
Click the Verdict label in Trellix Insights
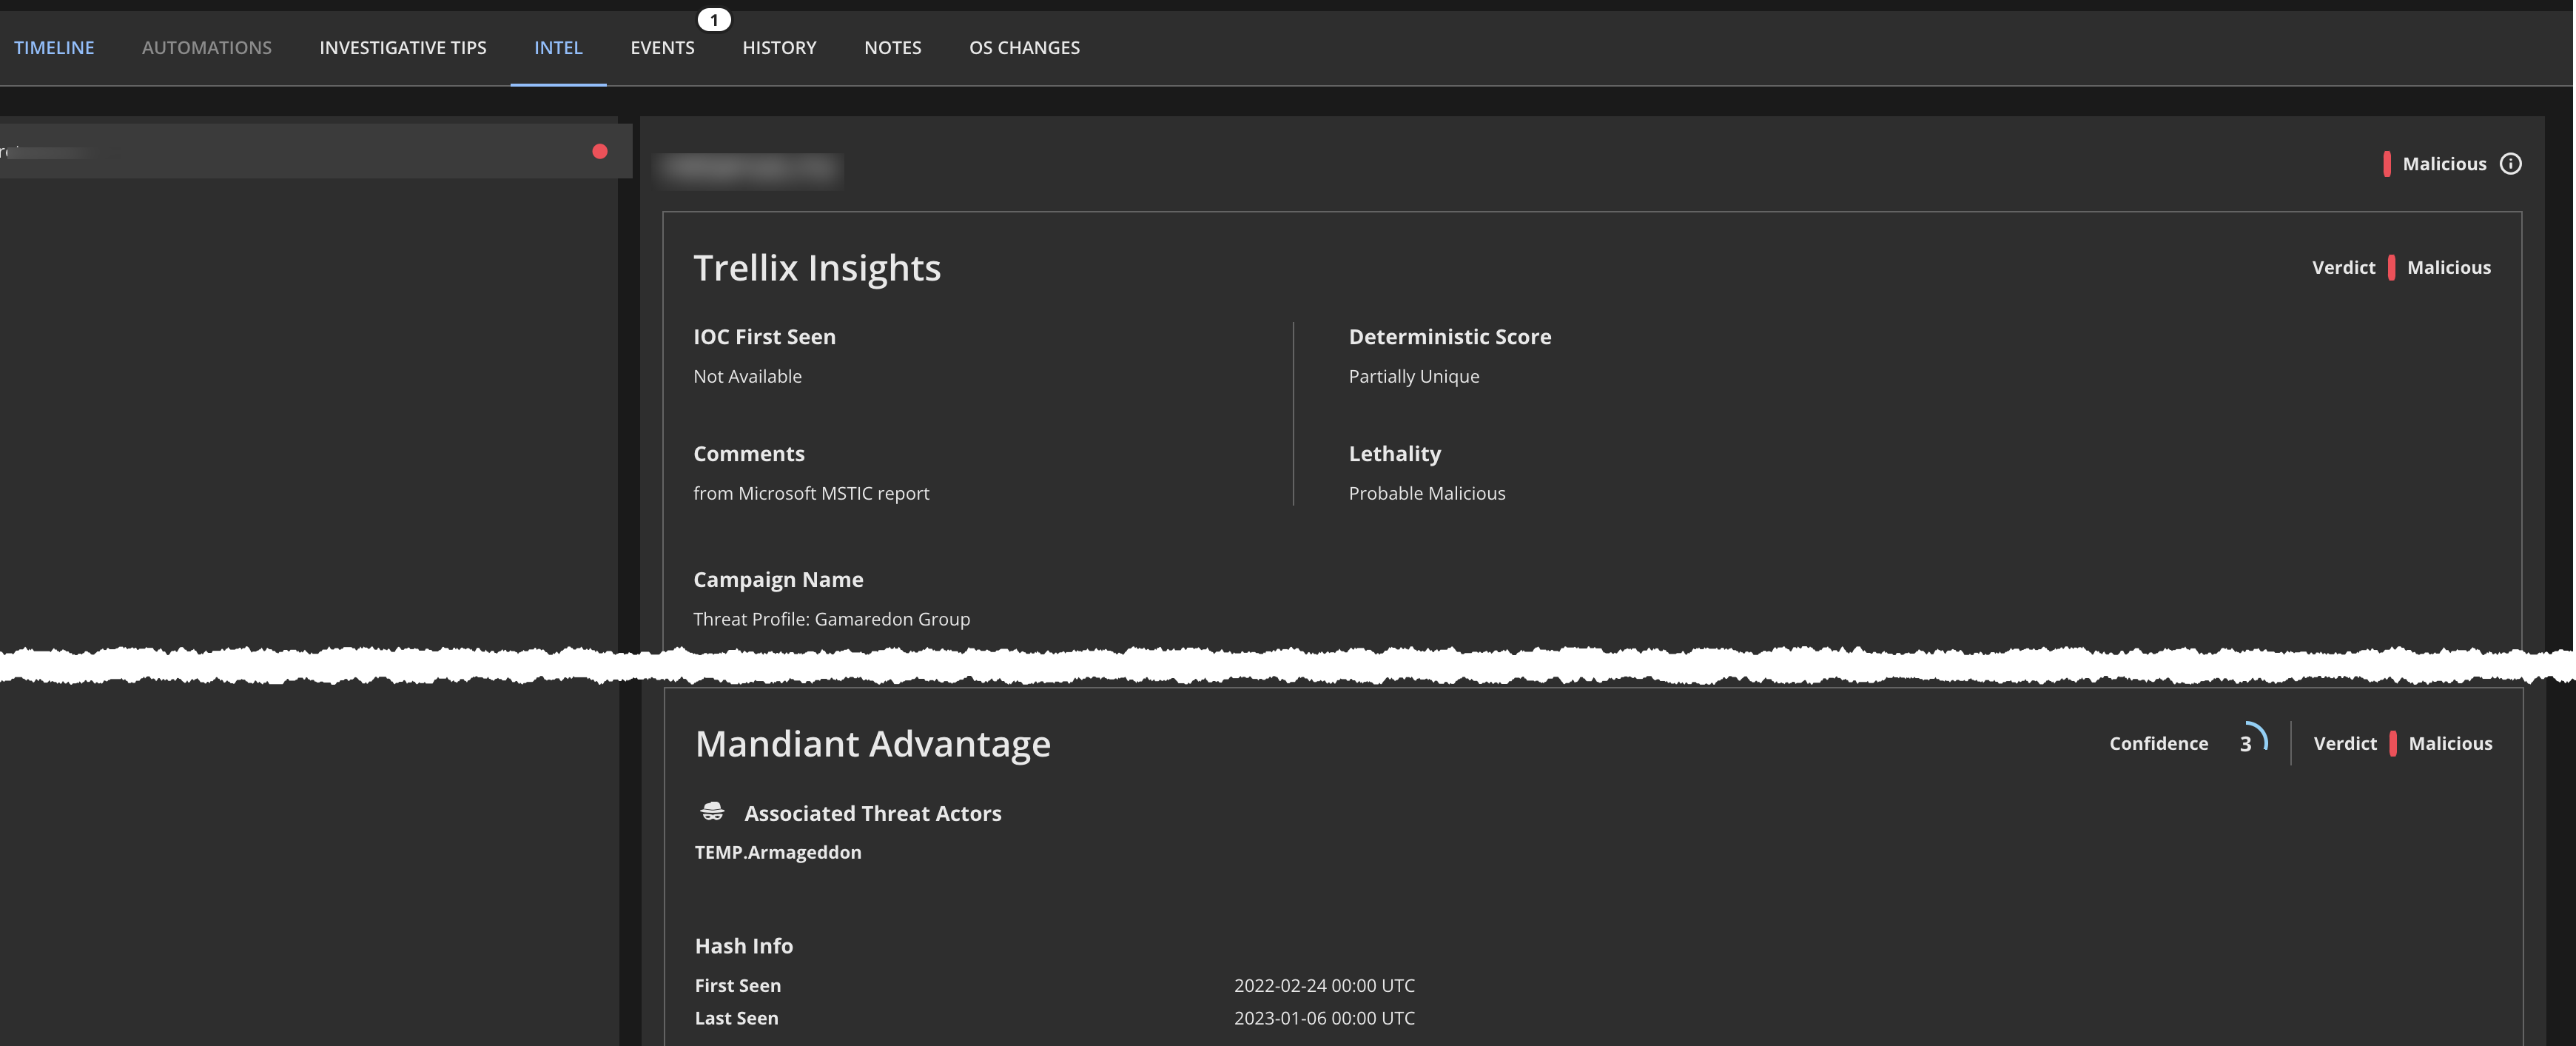[2343, 267]
